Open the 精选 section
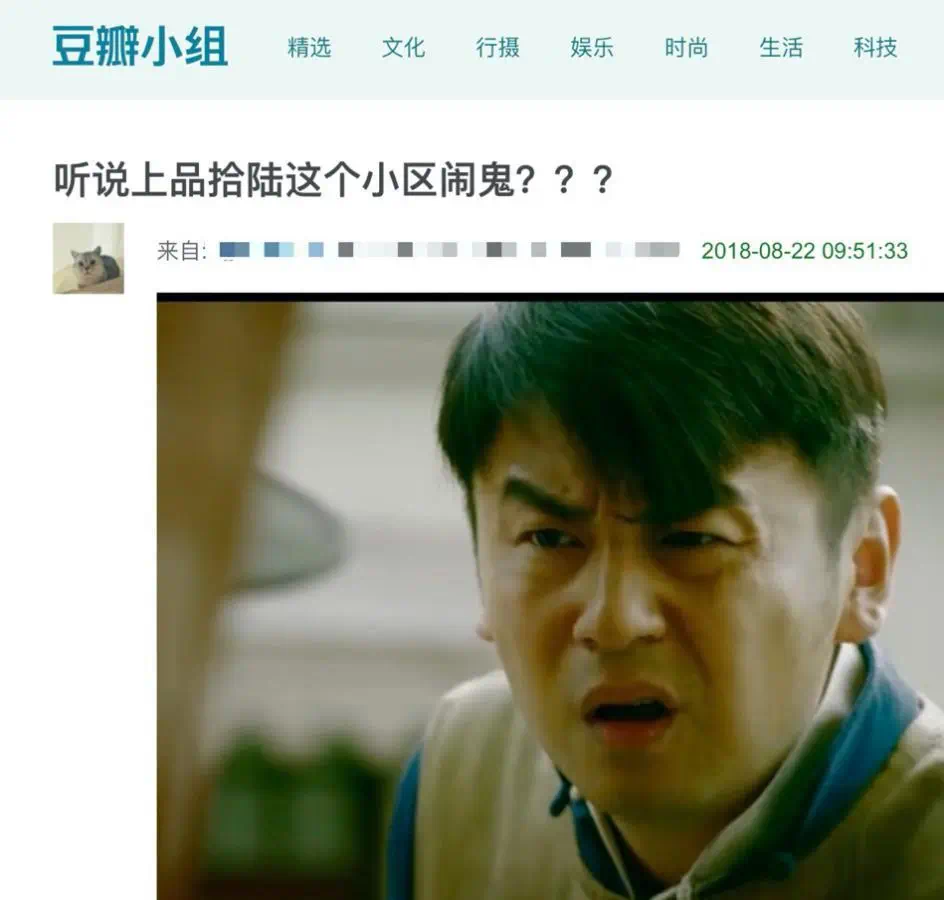This screenshot has height=900, width=944. coord(309,48)
